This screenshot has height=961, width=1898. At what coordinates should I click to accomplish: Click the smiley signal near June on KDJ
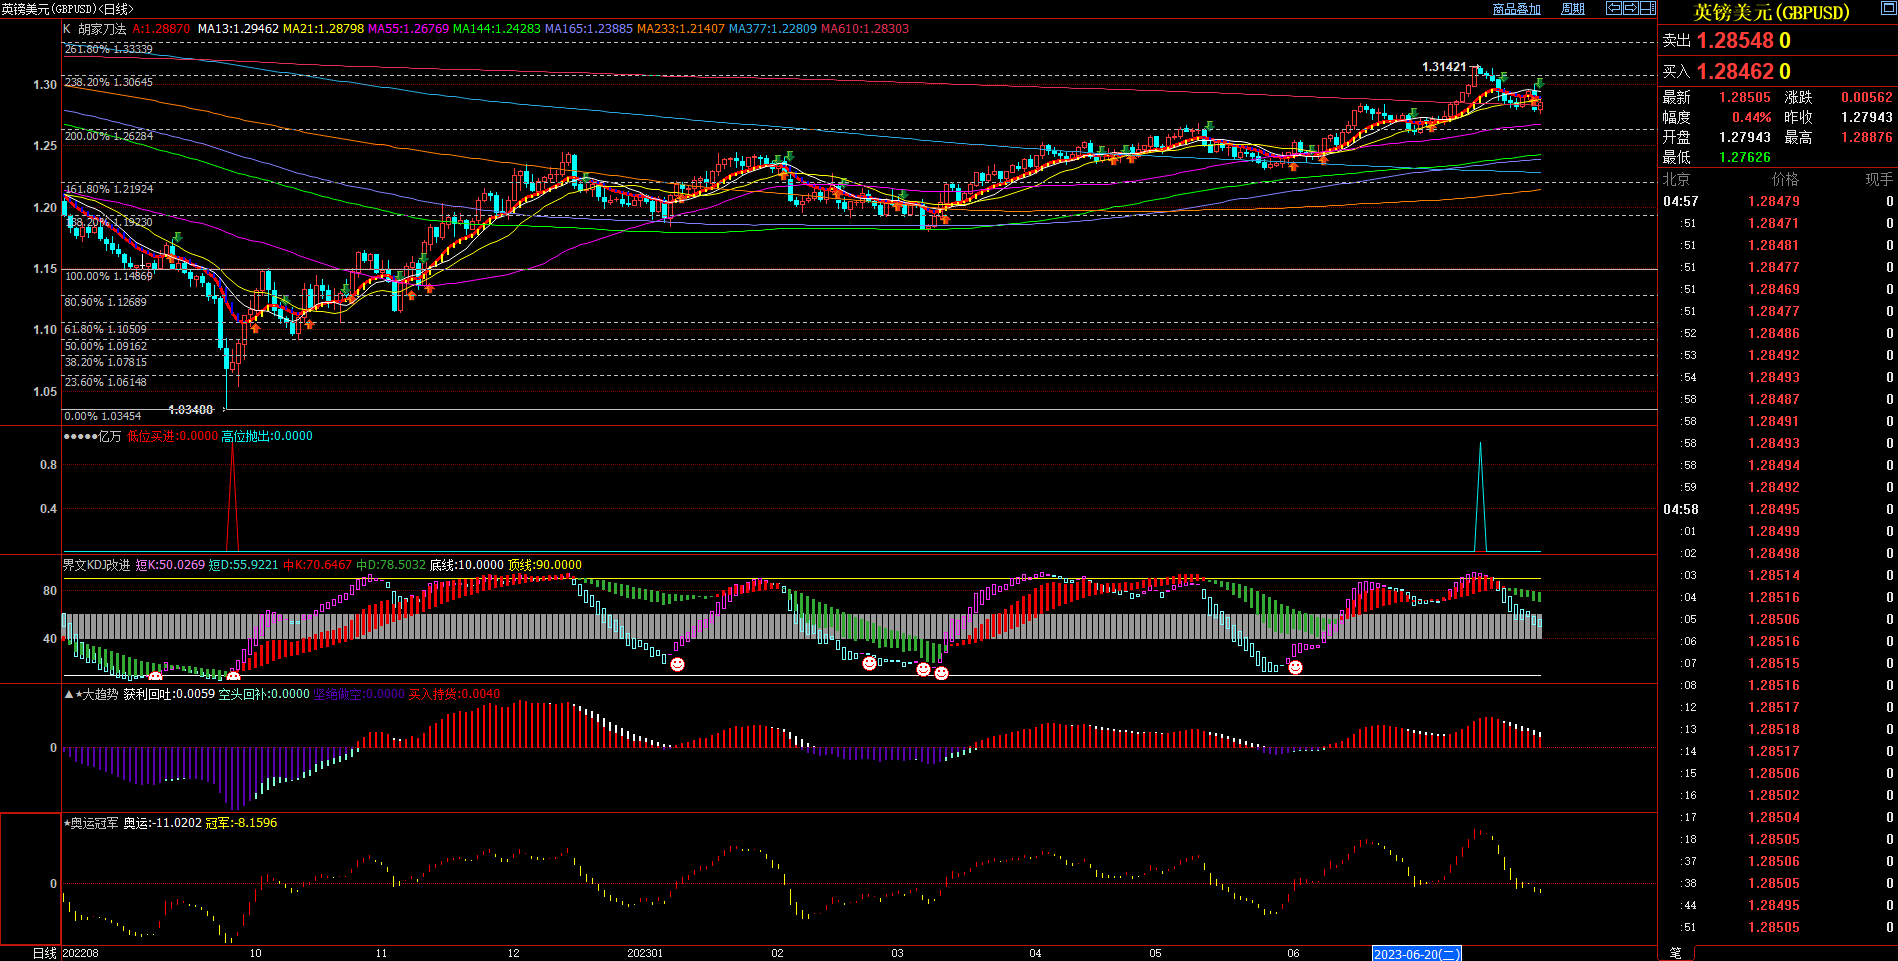point(1295,667)
